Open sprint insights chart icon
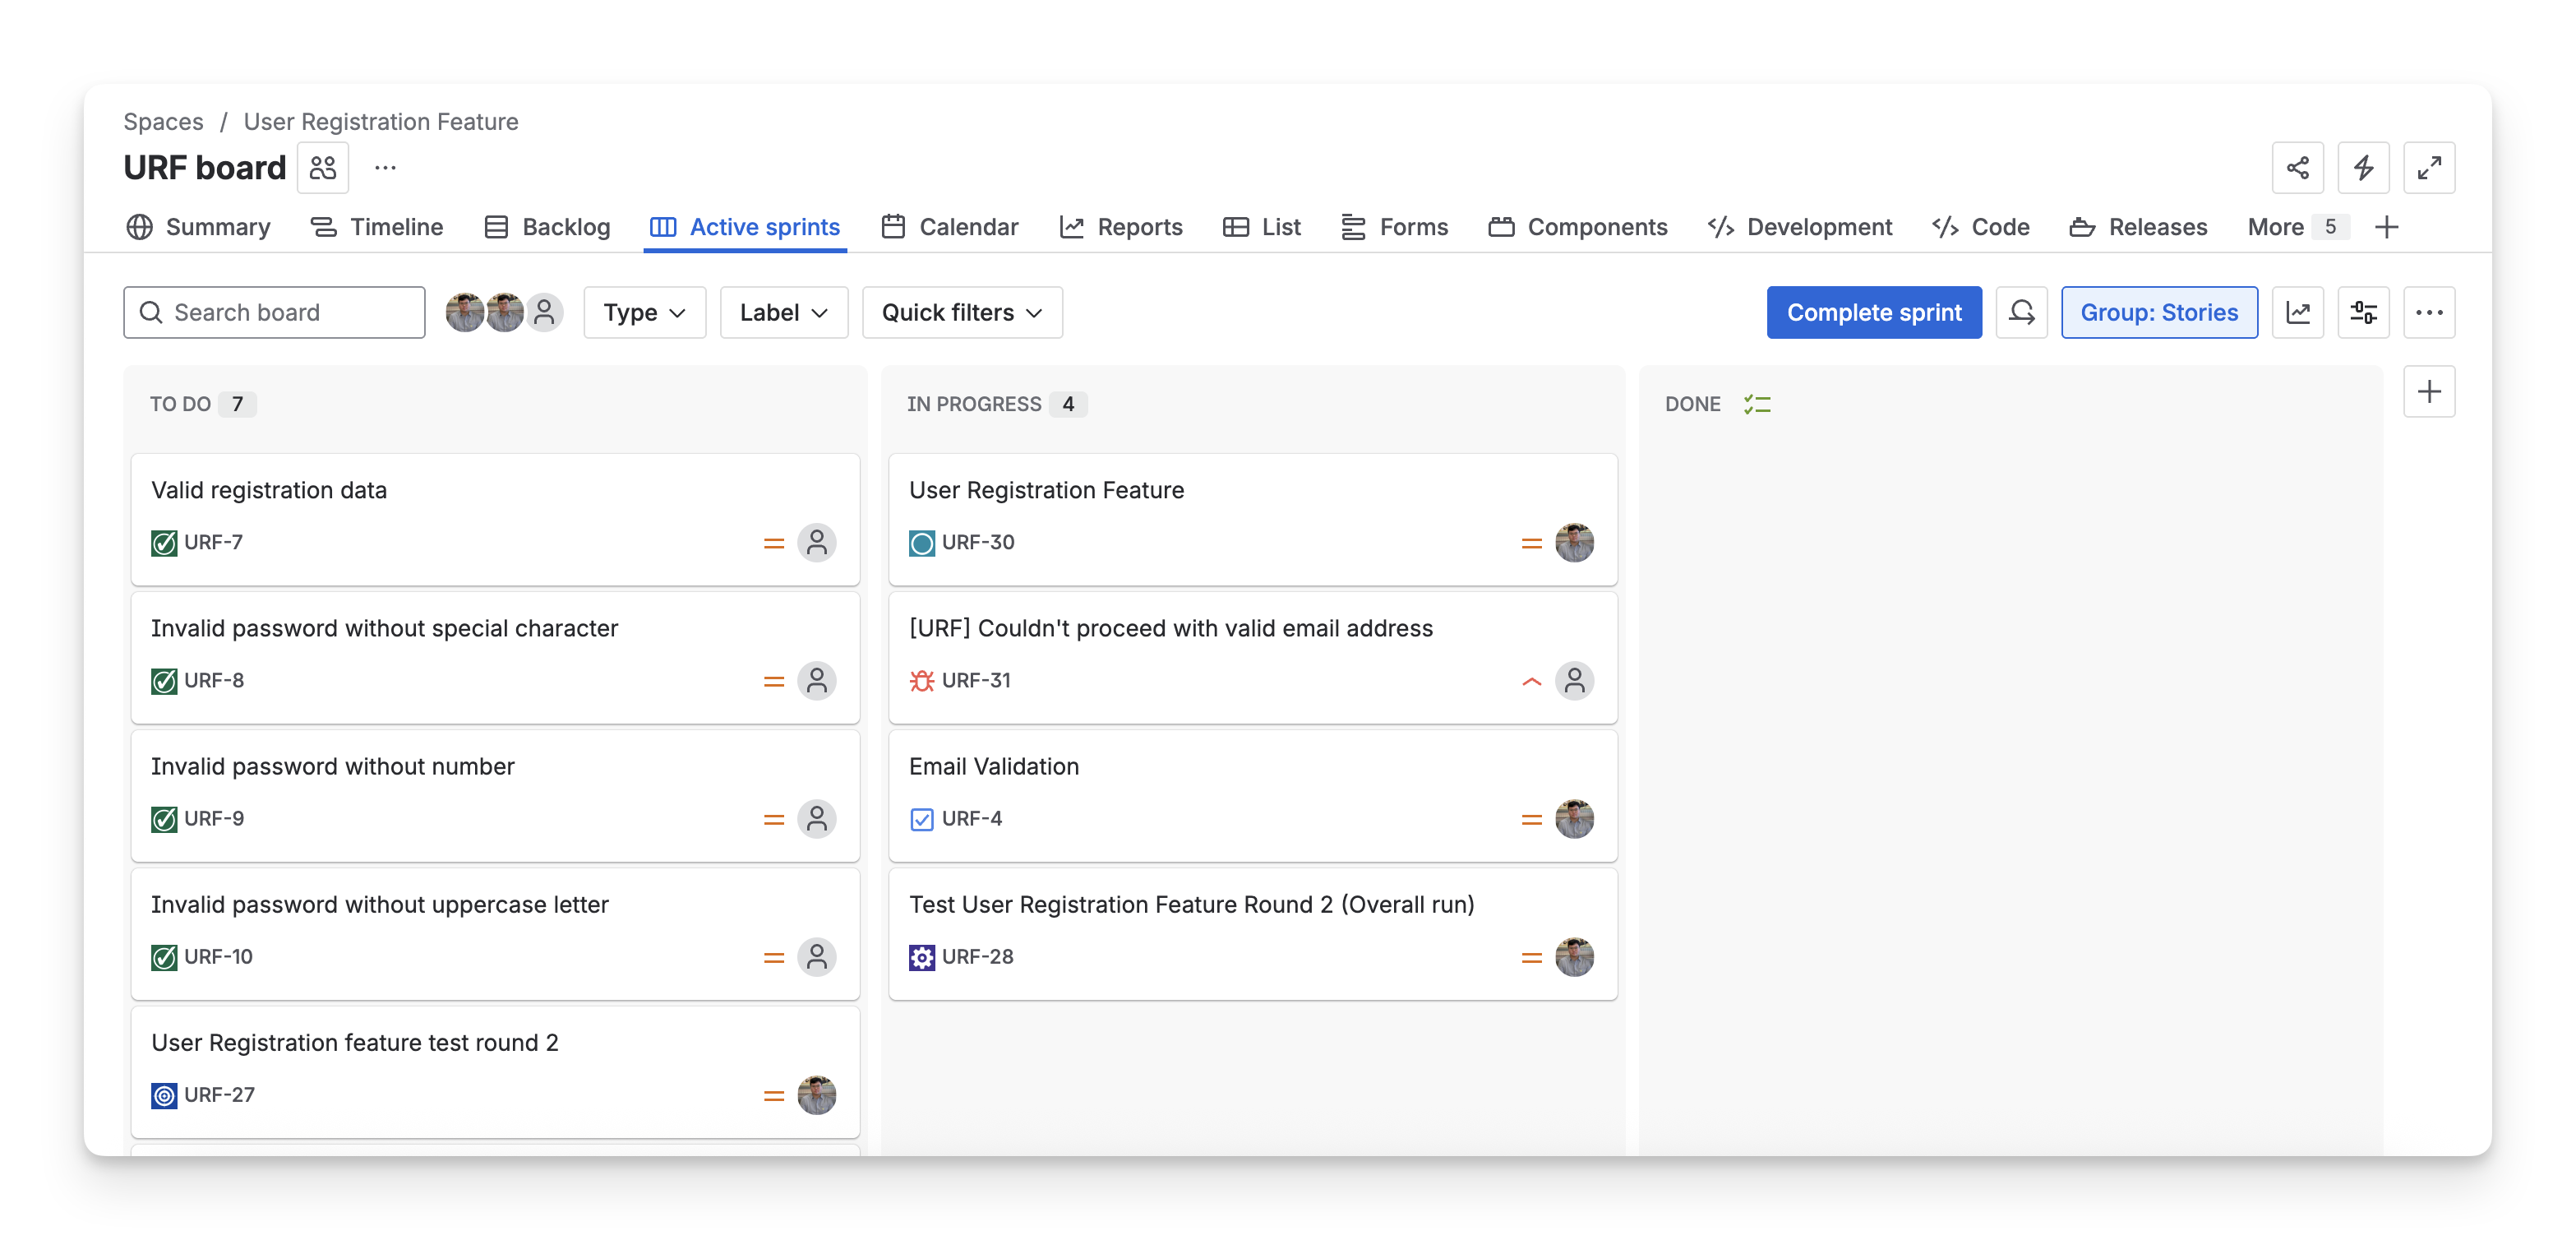Image resolution: width=2576 pixels, height=1240 pixels. pos(2297,313)
